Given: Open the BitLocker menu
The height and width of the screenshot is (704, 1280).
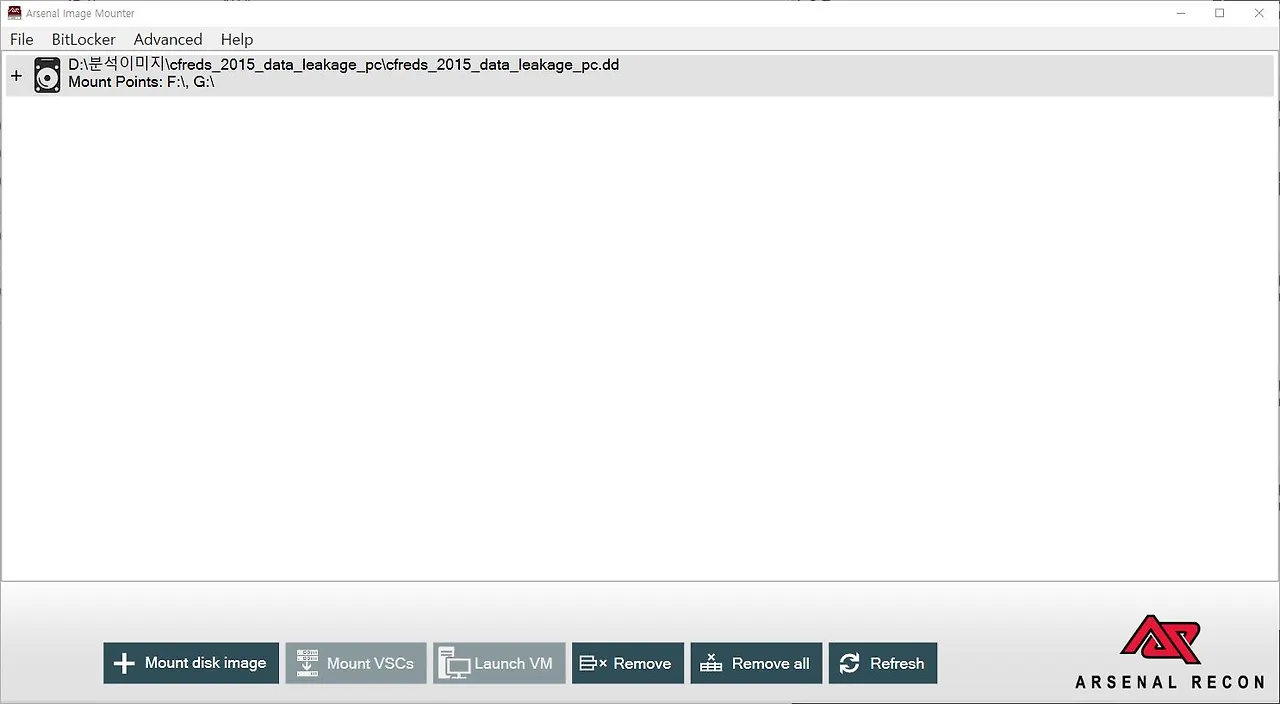Looking at the screenshot, I should (84, 39).
